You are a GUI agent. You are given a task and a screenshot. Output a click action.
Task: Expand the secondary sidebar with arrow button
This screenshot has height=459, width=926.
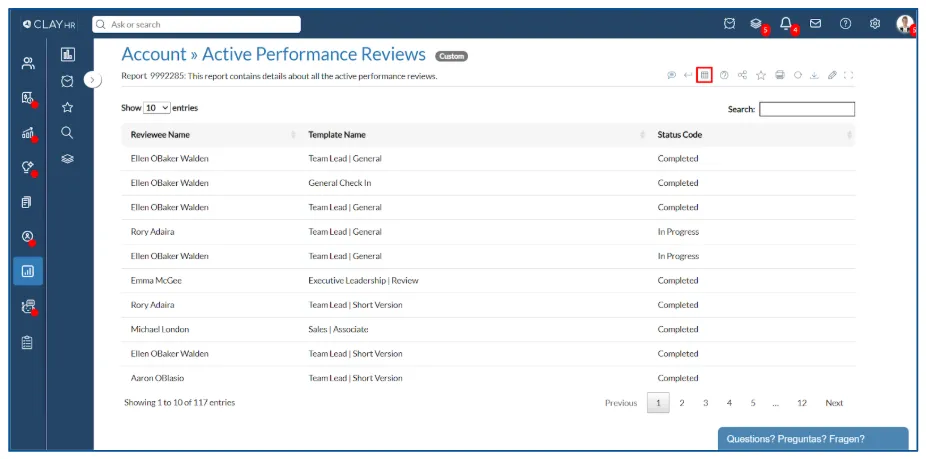93,79
